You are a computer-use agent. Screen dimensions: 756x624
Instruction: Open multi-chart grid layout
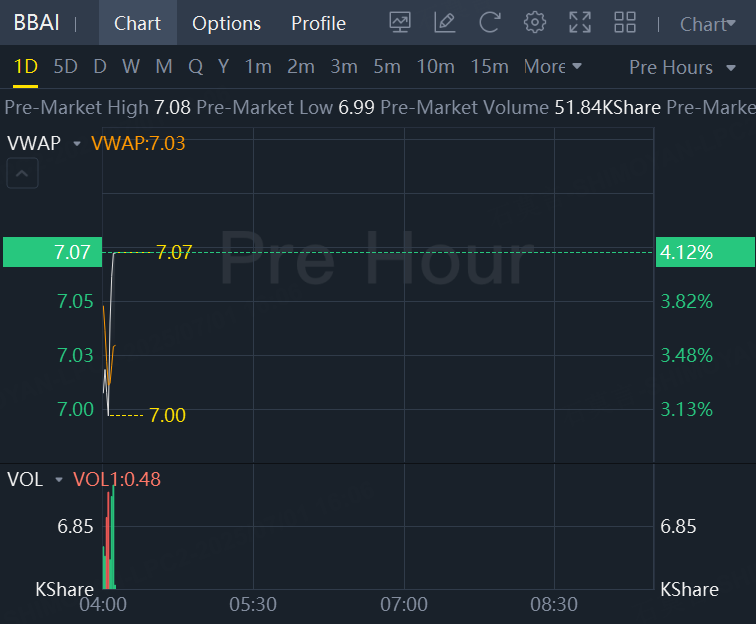(x=625, y=22)
